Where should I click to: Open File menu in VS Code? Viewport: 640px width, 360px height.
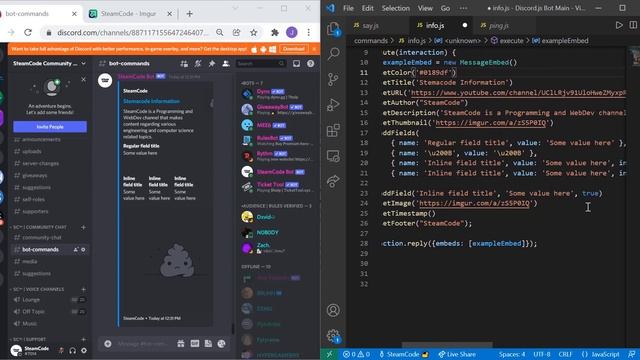pyautogui.click(x=348, y=8)
